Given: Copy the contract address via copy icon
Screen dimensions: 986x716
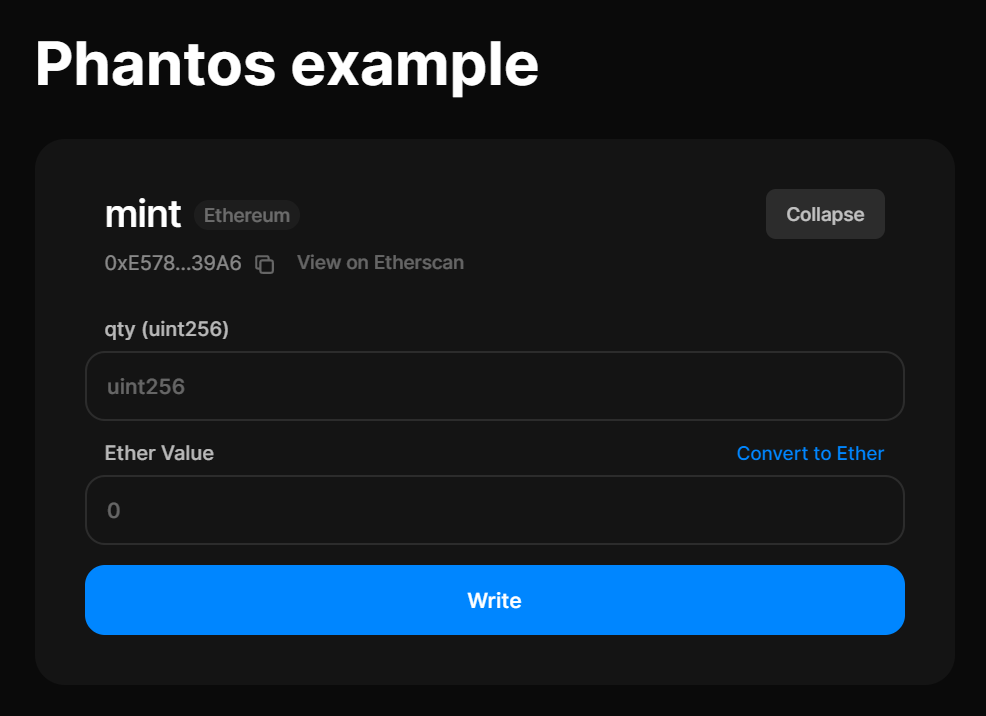Looking at the screenshot, I should click(x=264, y=264).
